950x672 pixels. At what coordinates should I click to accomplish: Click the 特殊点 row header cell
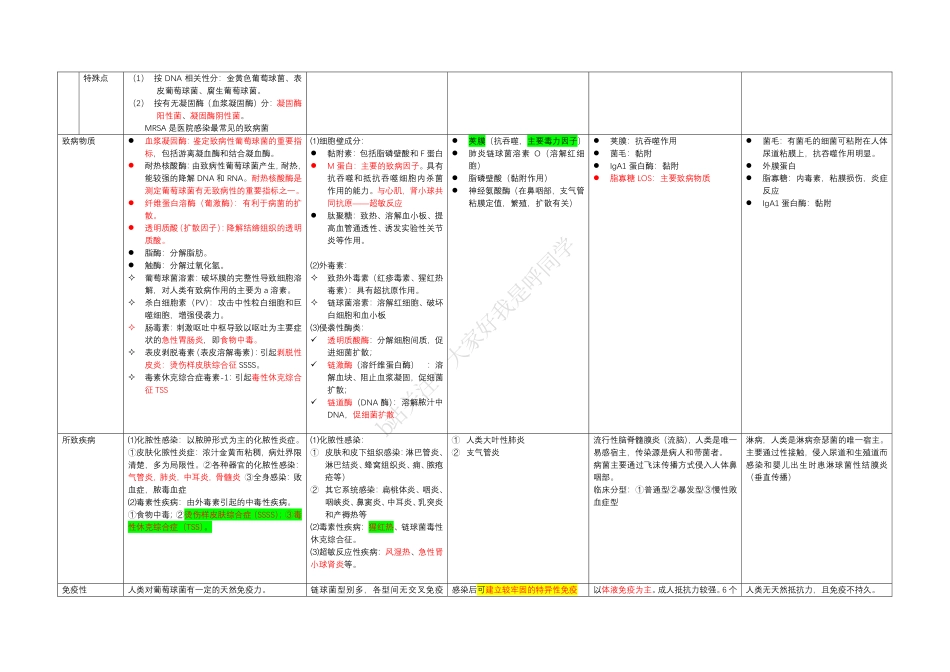95,78
